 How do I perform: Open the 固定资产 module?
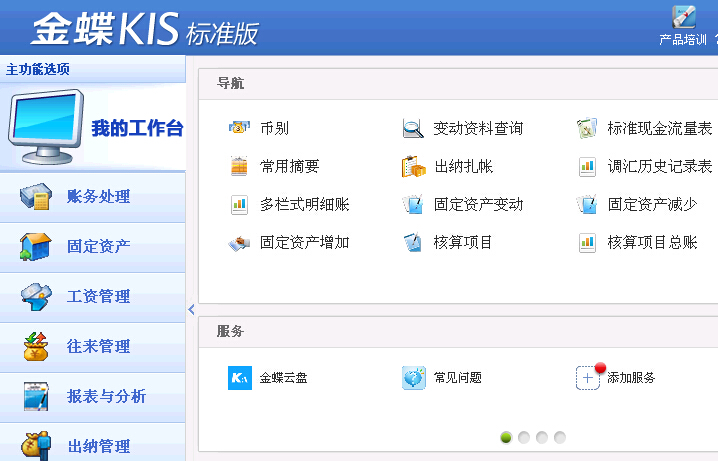(x=92, y=247)
